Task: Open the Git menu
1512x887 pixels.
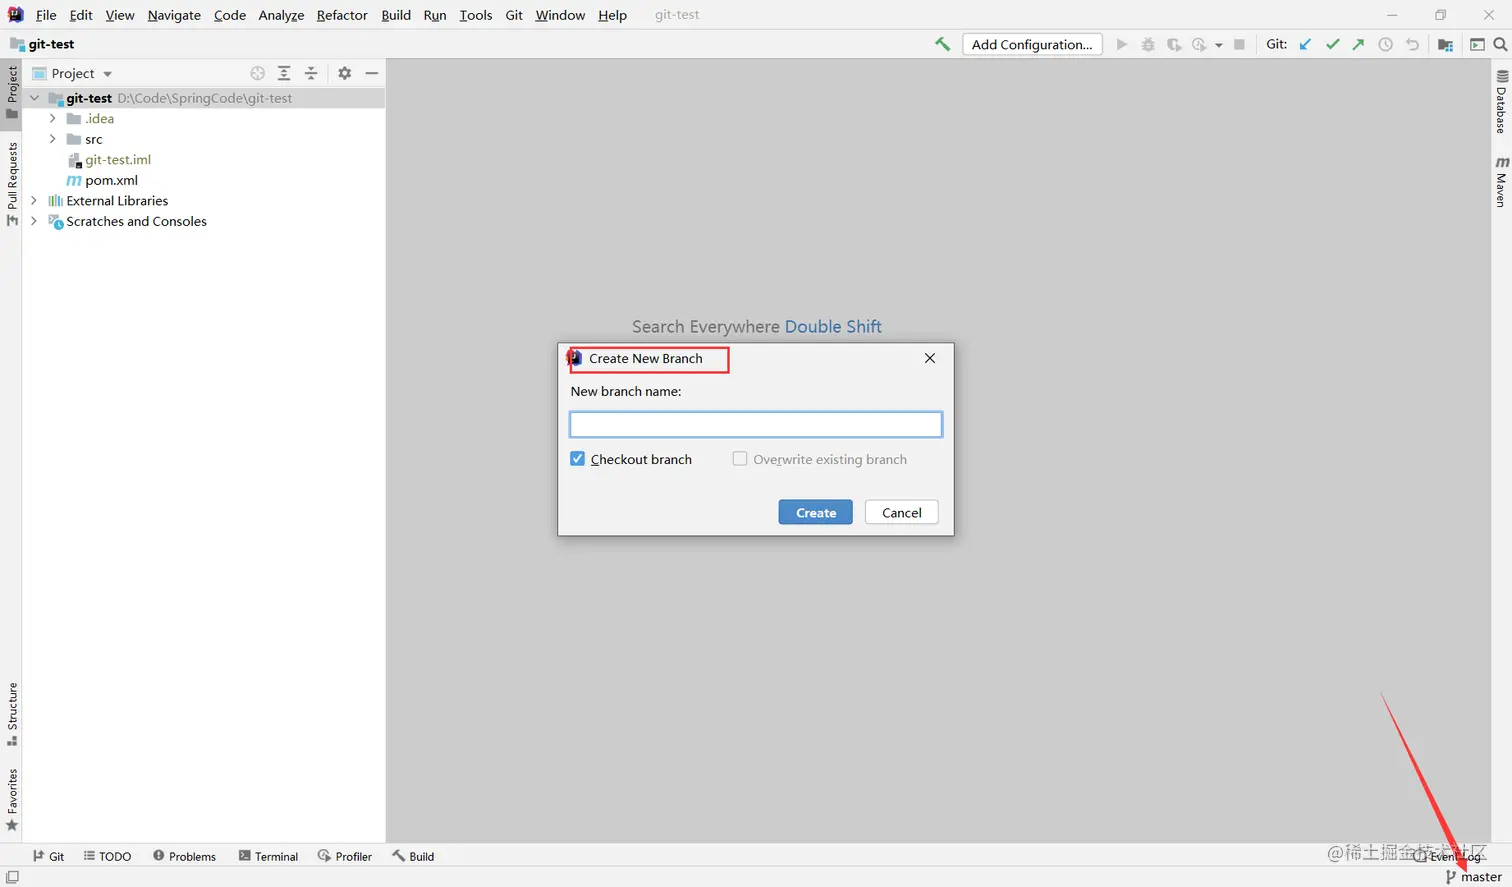Action: 514,15
